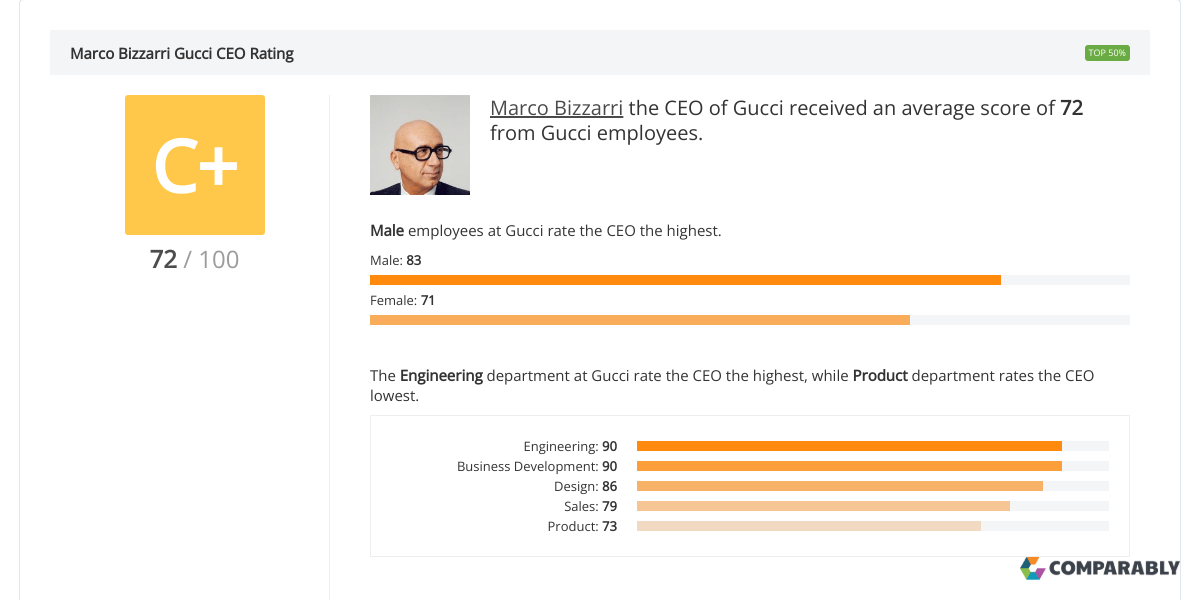1200x600 pixels.
Task: Click the Female: 71 label
Action: click(x=402, y=300)
